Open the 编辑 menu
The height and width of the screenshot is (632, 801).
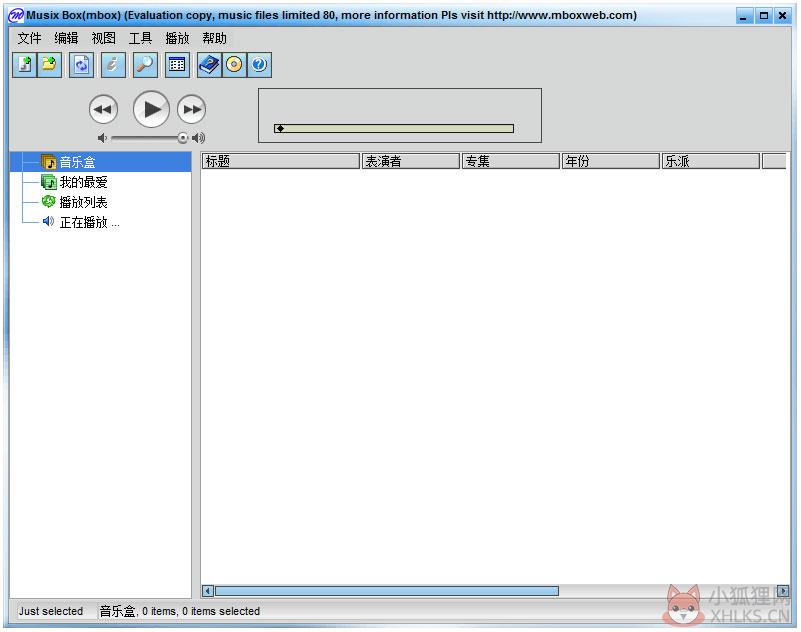click(66, 38)
